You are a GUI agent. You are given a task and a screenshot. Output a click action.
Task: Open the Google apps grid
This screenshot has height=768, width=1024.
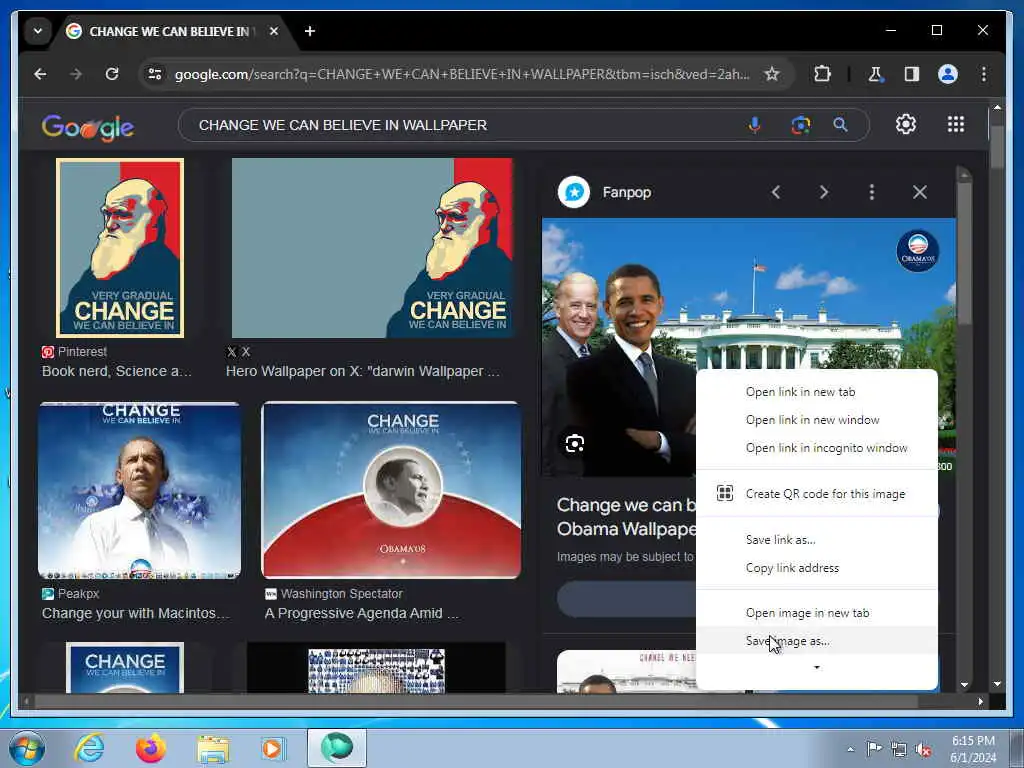(x=956, y=124)
